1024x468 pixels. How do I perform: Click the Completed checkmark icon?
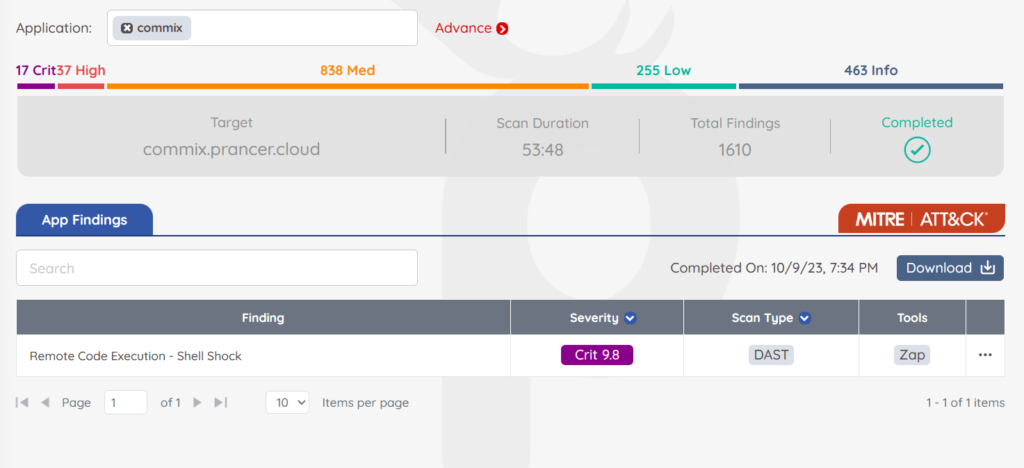(x=917, y=150)
